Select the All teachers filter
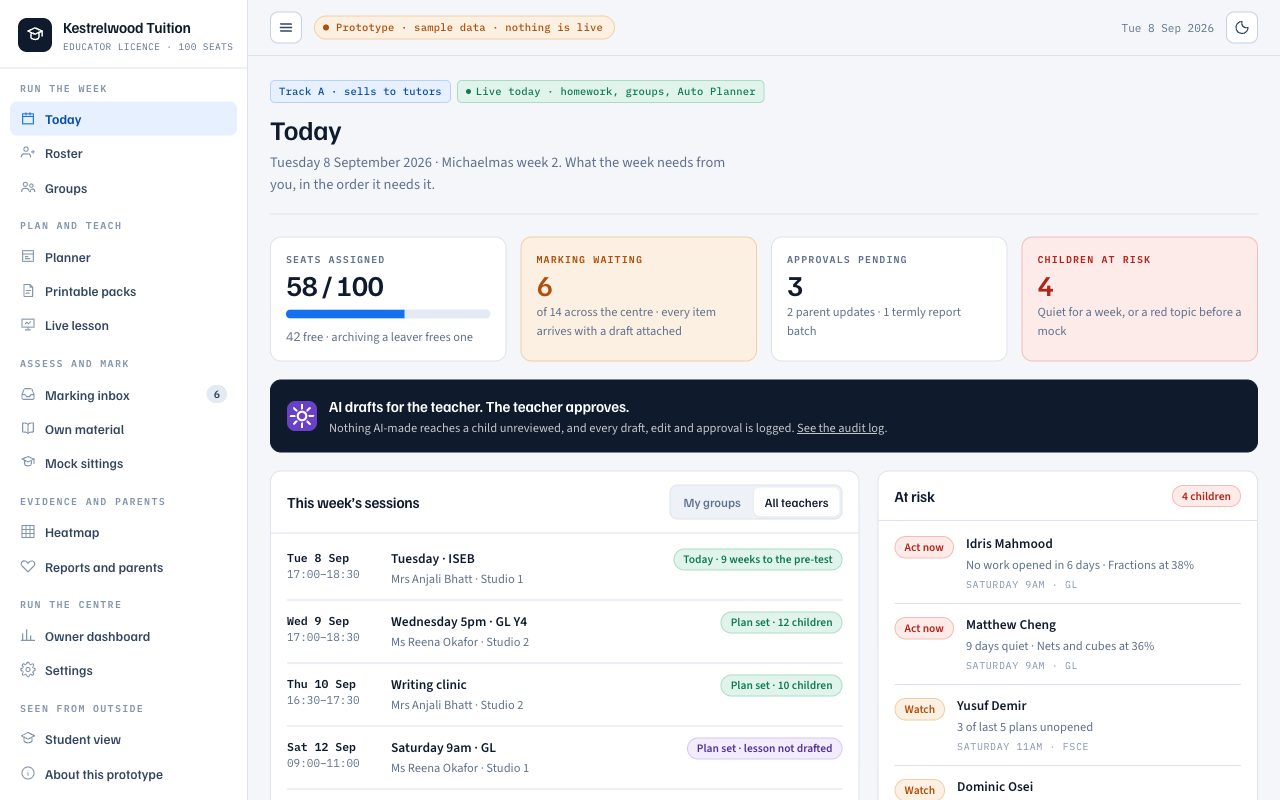Viewport: 1280px width, 800px height. 796,503
